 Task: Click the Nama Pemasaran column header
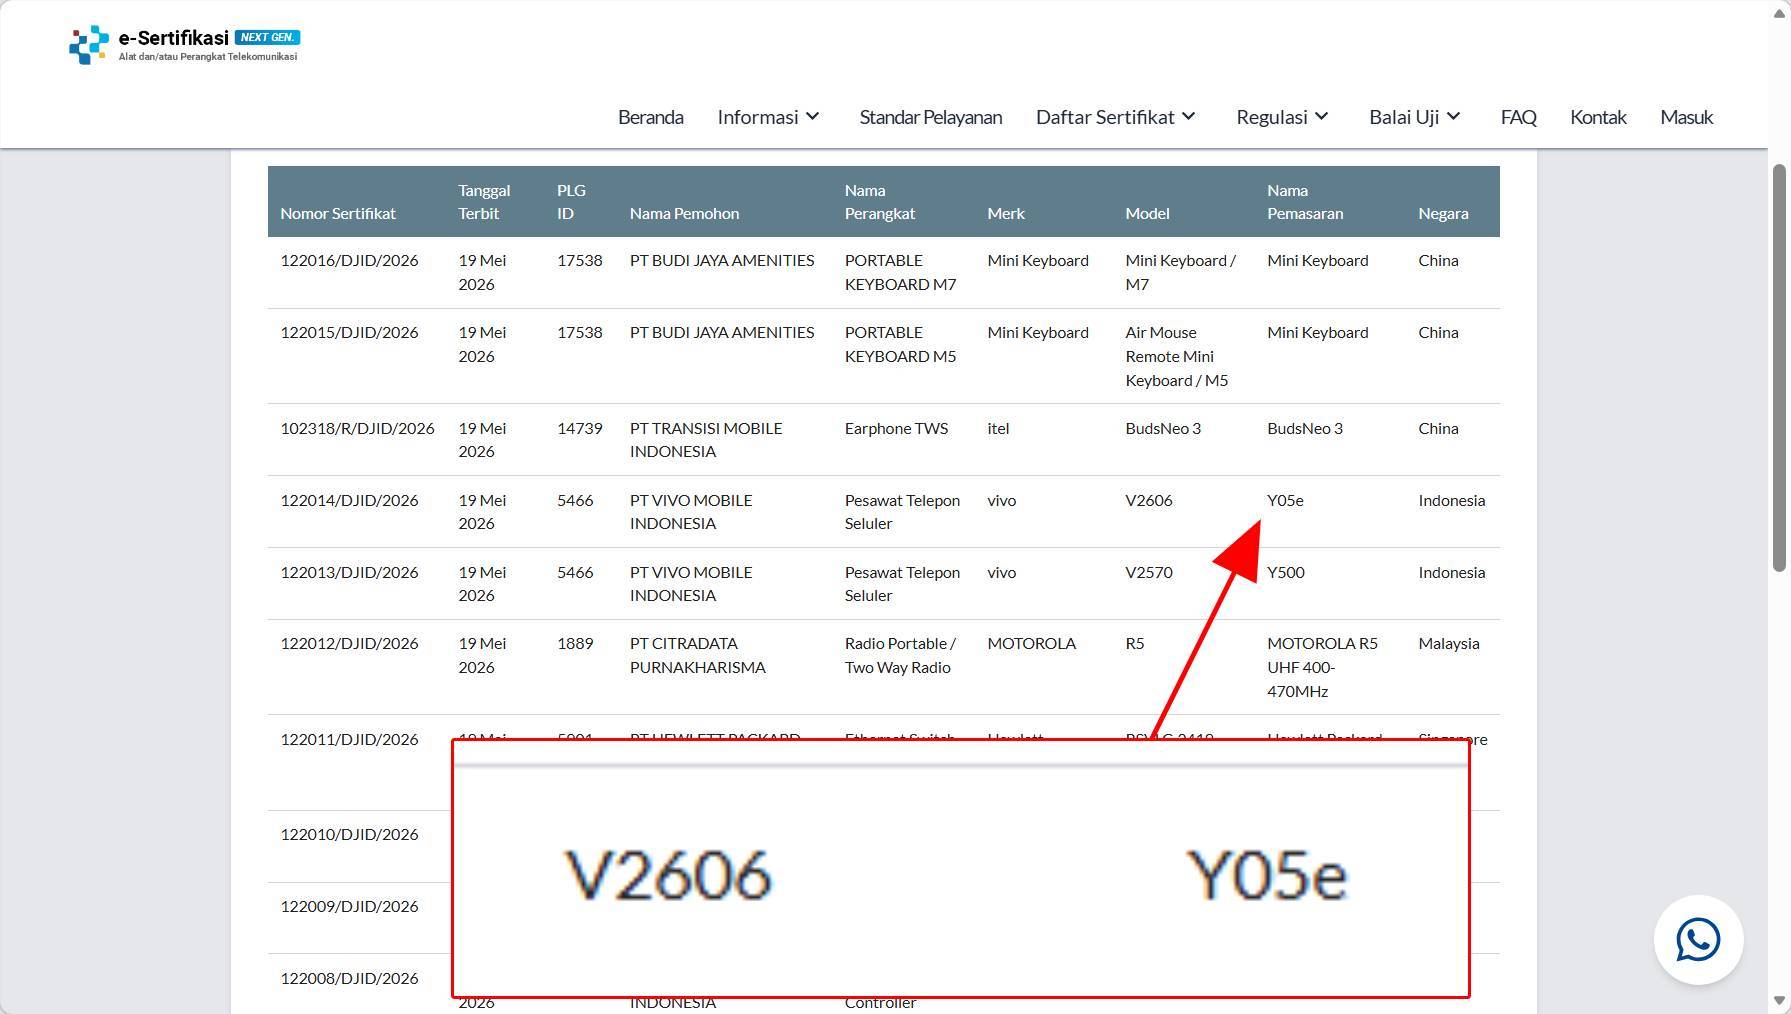coord(1305,202)
